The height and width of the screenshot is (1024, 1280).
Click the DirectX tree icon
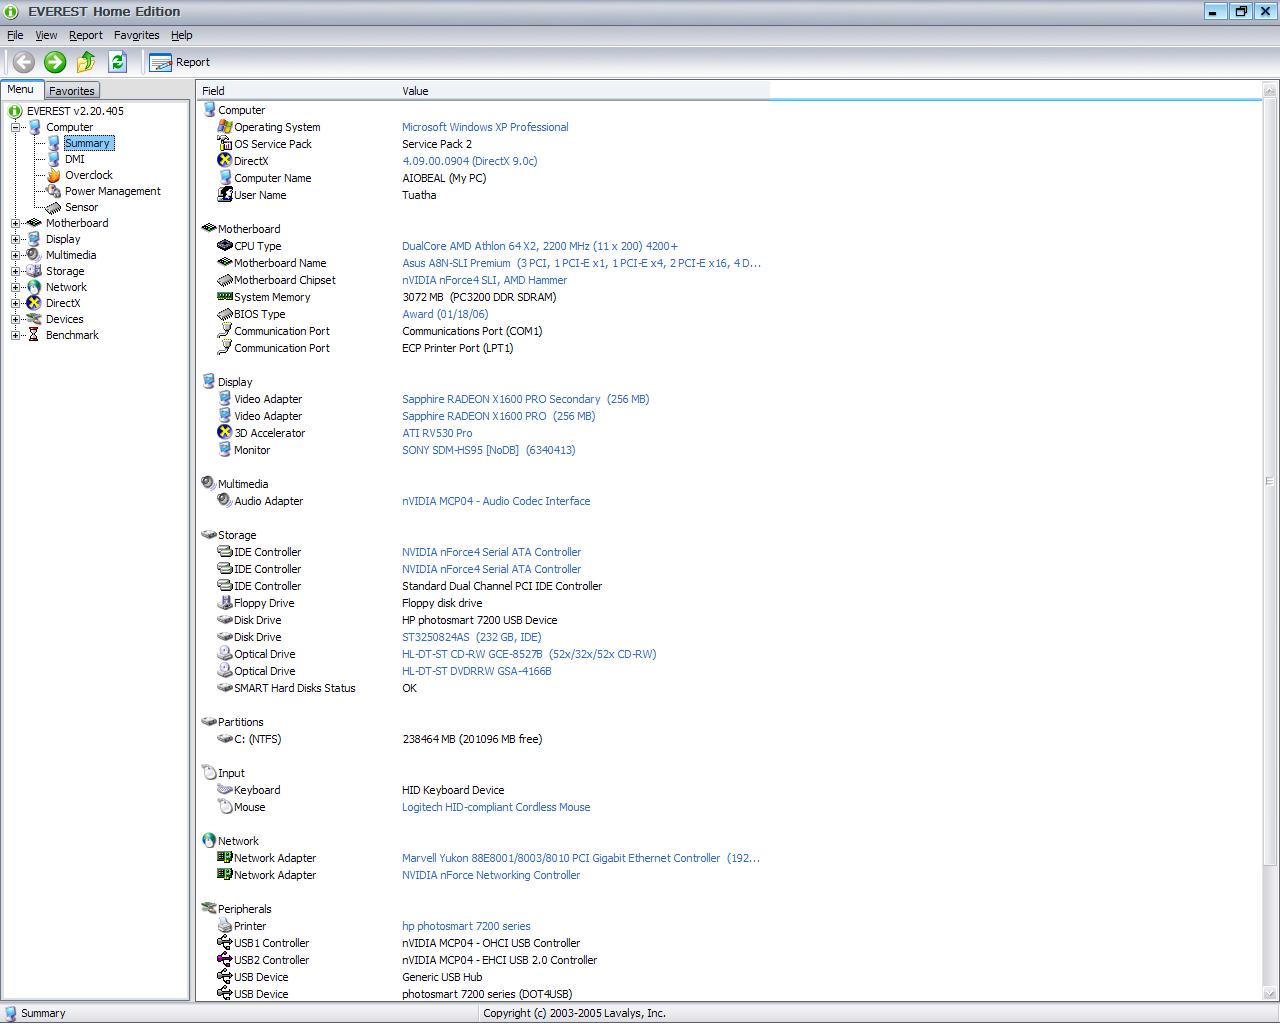[34, 303]
